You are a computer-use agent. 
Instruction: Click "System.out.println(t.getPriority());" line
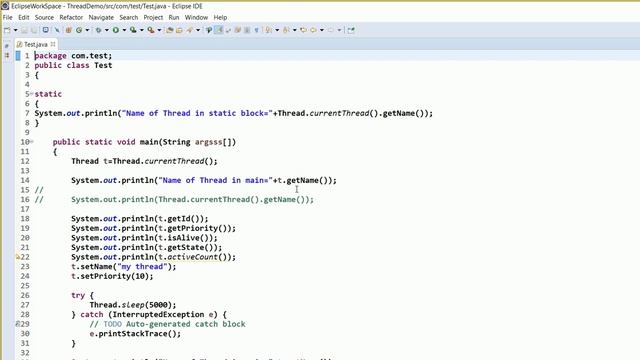[153, 228]
